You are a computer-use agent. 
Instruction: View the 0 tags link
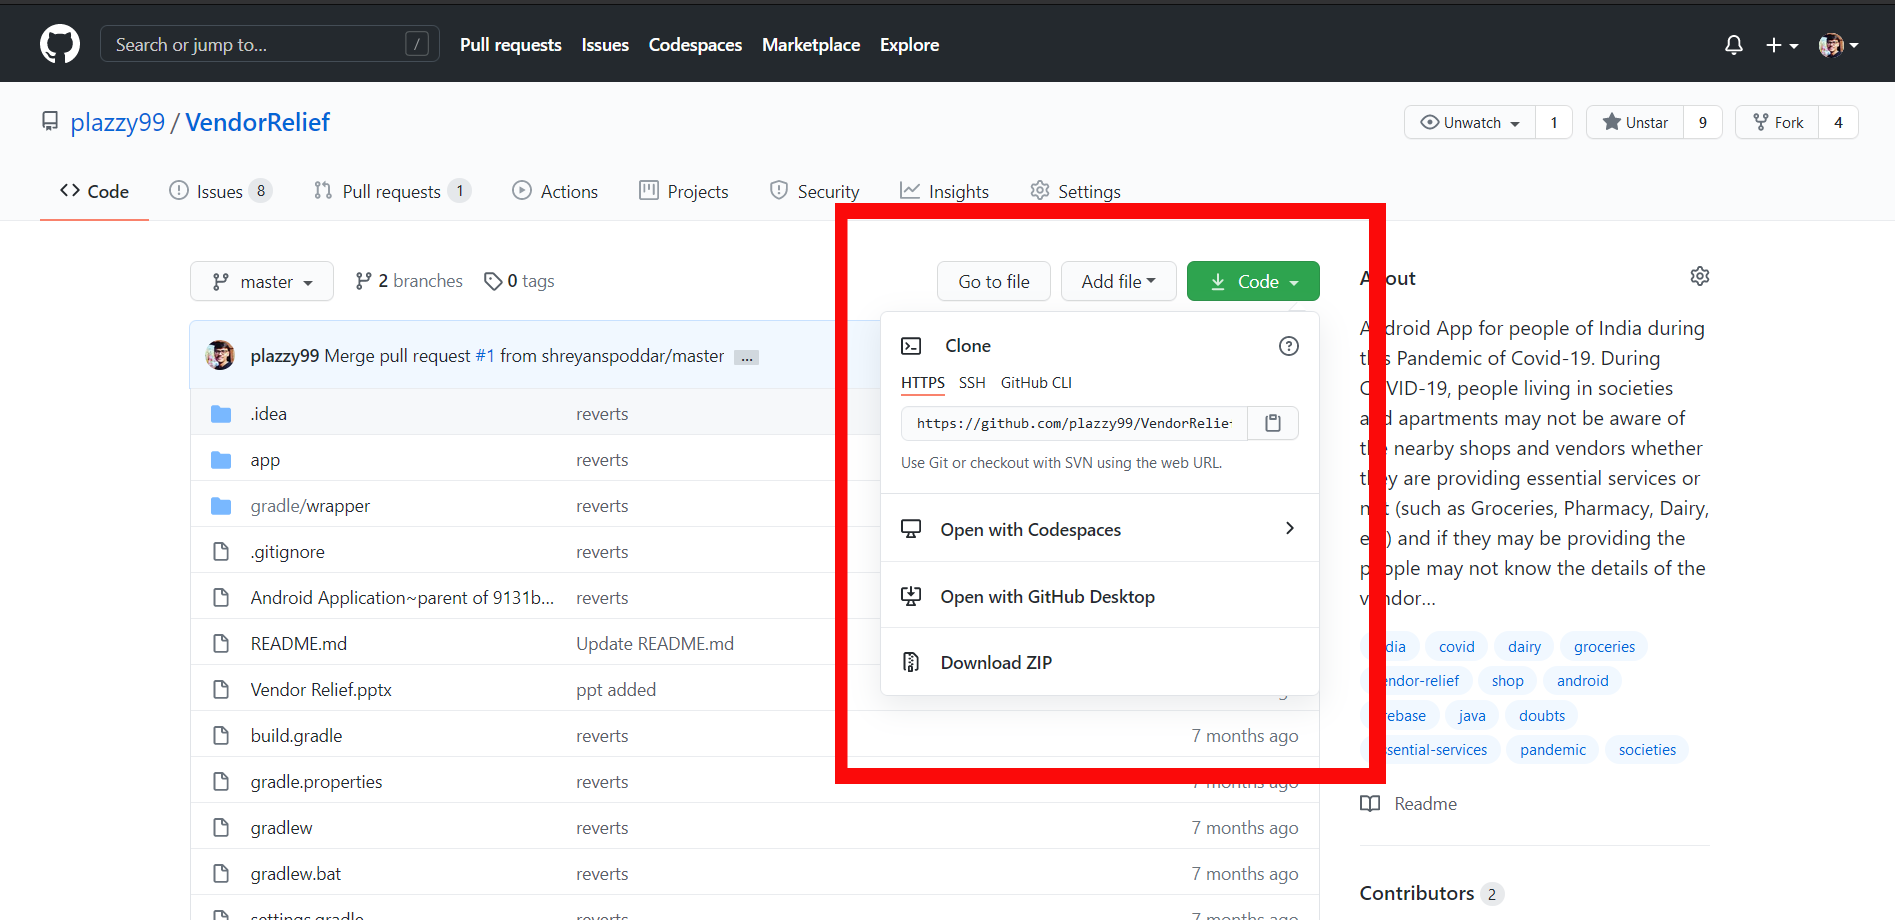pyautogui.click(x=519, y=281)
